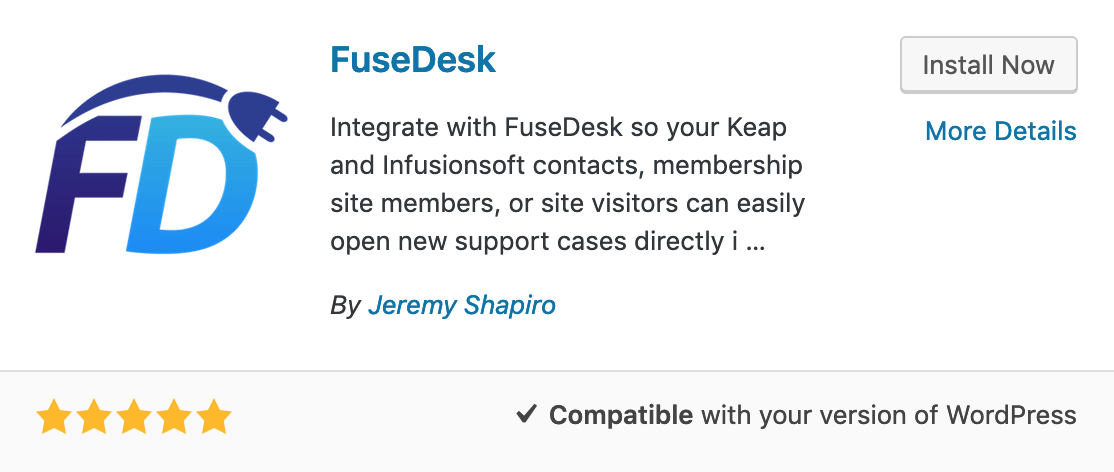
Task: Open the More Details link
Action: (x=1000, y=131)
